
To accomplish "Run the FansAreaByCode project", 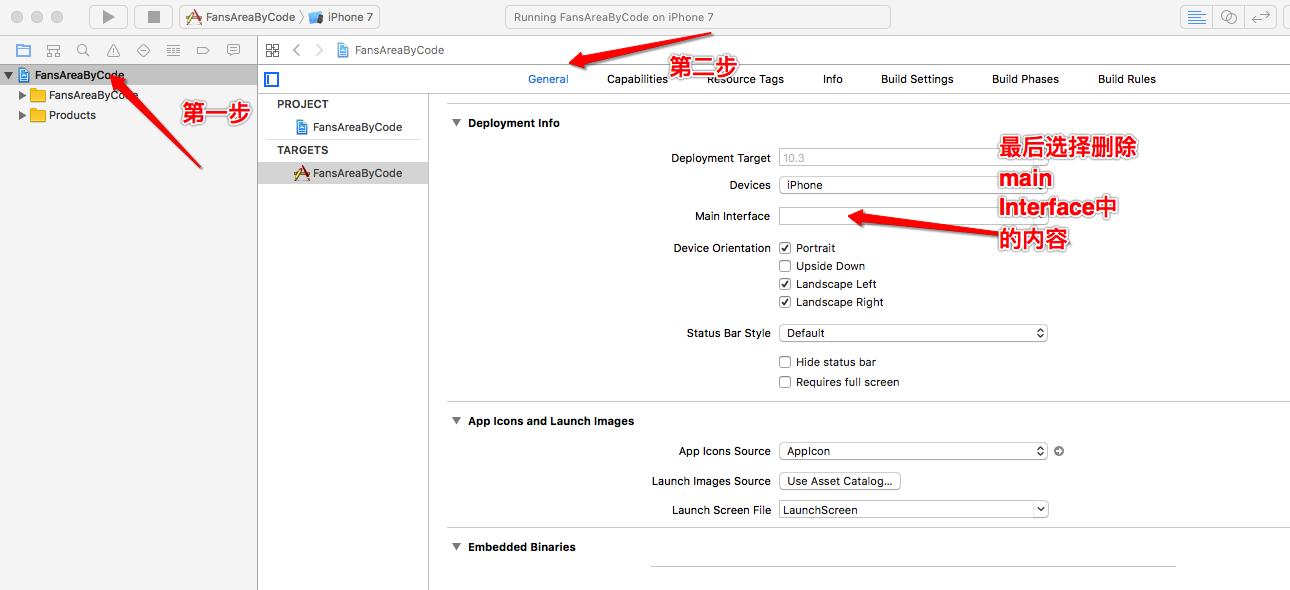I will point(108,17).
